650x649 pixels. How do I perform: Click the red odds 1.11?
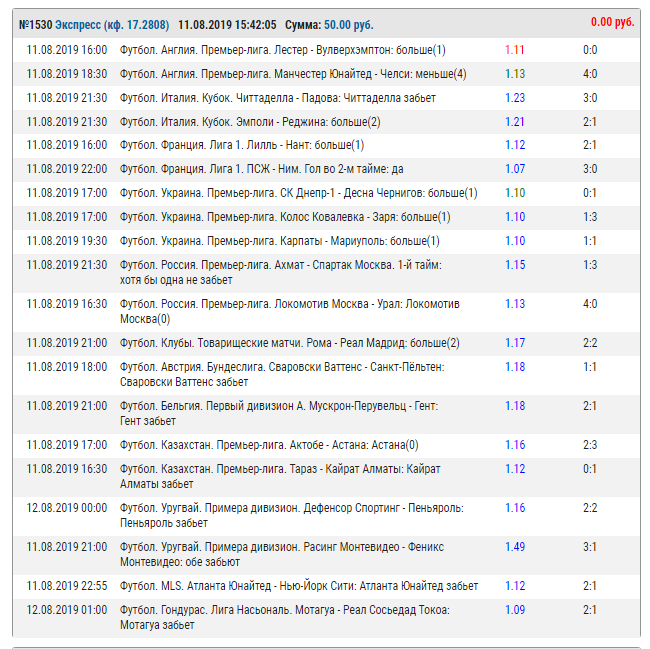pyautogui.click(x=514, y=50)
